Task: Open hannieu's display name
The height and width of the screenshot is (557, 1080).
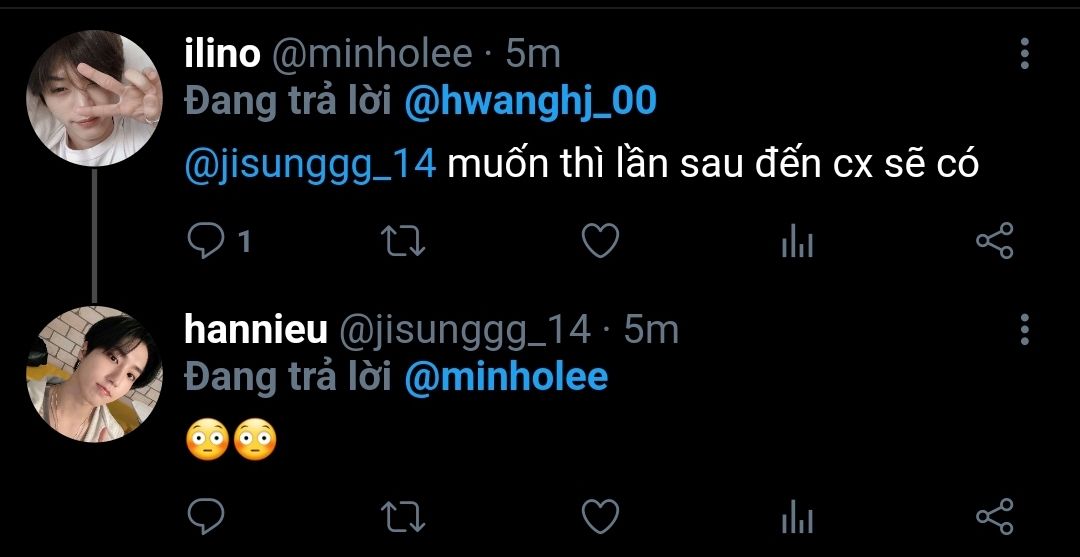Action: 256,329
